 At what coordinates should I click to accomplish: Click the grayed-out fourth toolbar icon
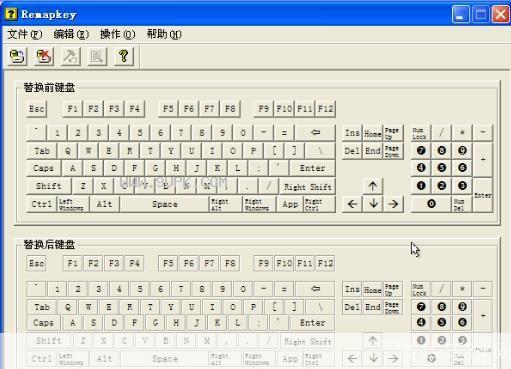click(x=97, y=56)
